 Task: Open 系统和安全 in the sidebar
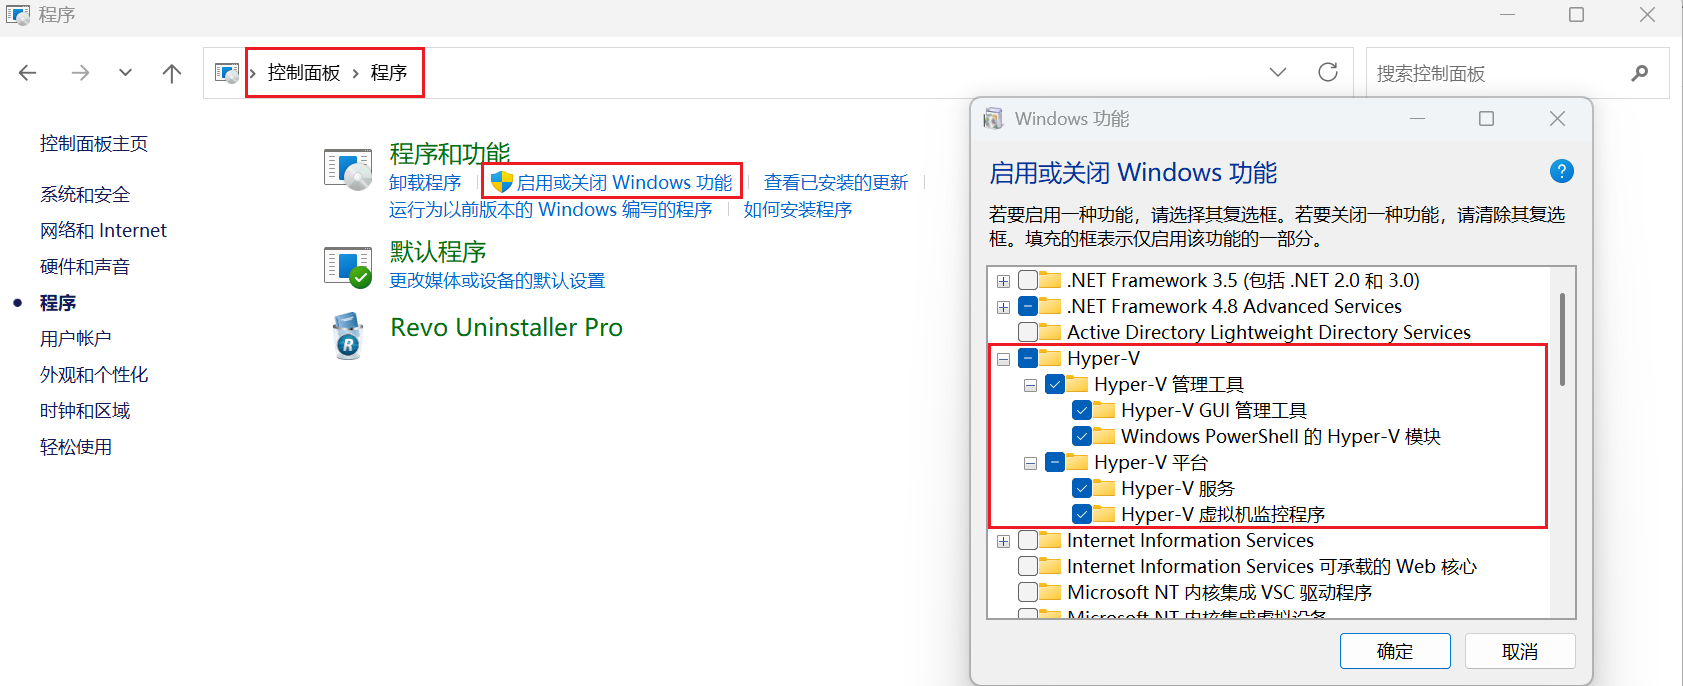[85, 195]
